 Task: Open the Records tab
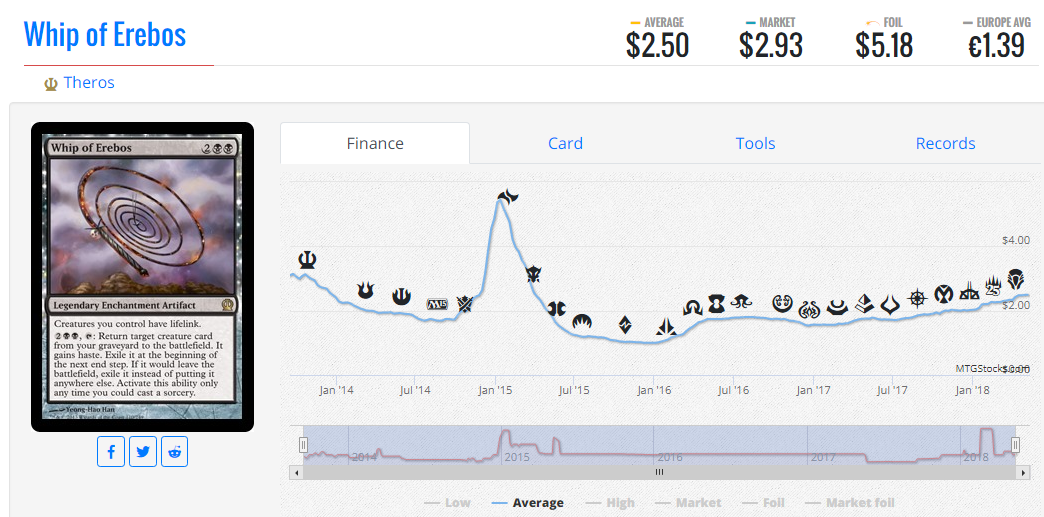coord(945,143)
